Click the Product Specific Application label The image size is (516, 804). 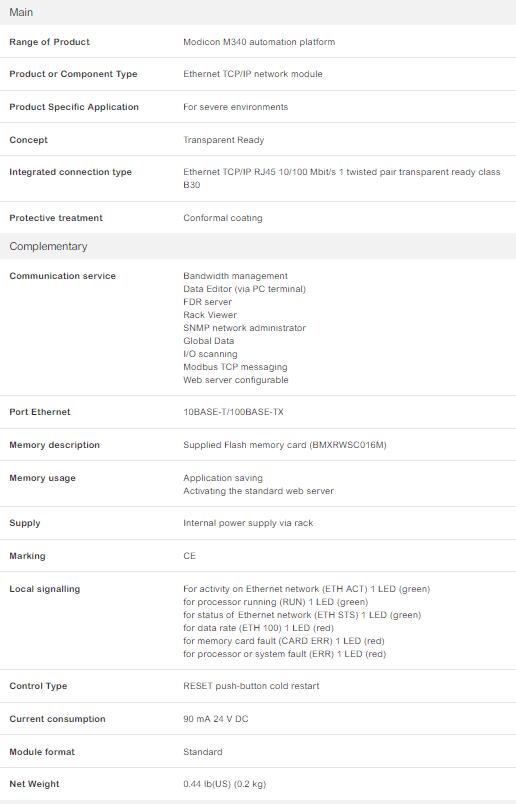[74, 107]
